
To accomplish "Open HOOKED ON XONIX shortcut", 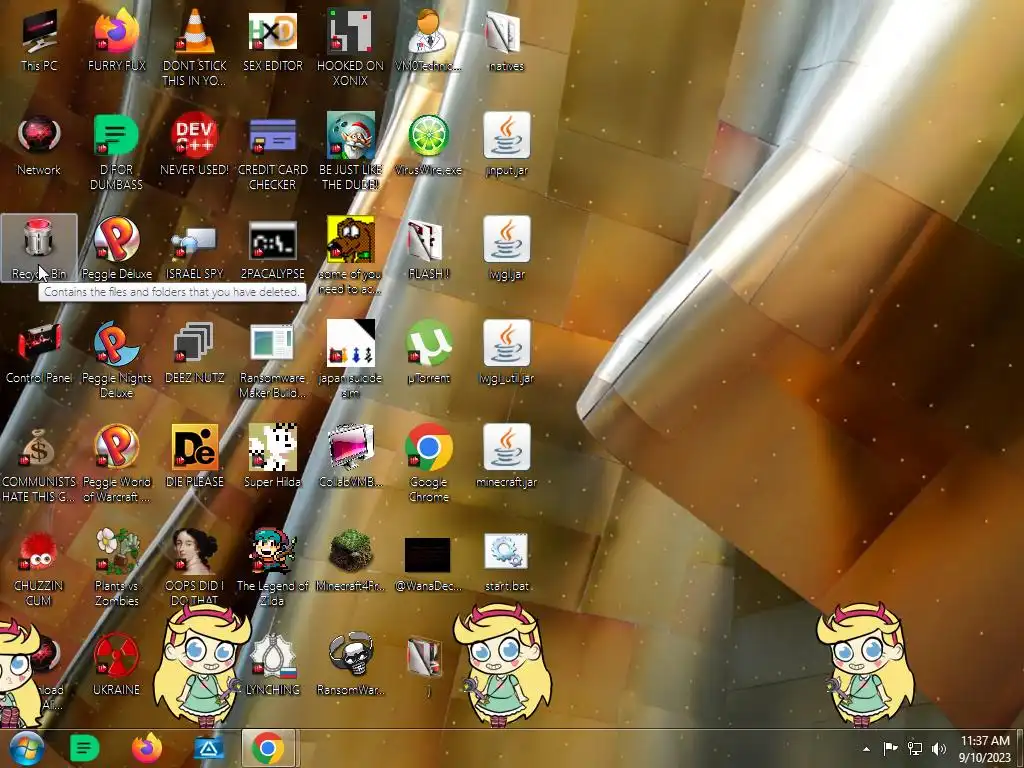I will [351, 47].
